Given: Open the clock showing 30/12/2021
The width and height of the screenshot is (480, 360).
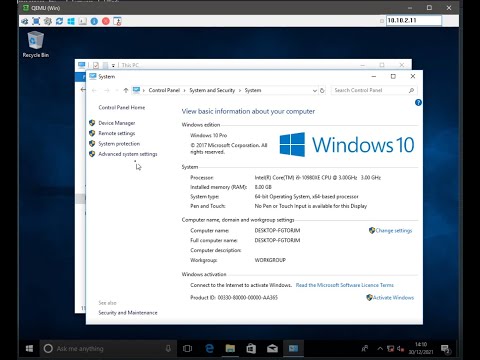Looking at the screenshot, I should (421, 348).
